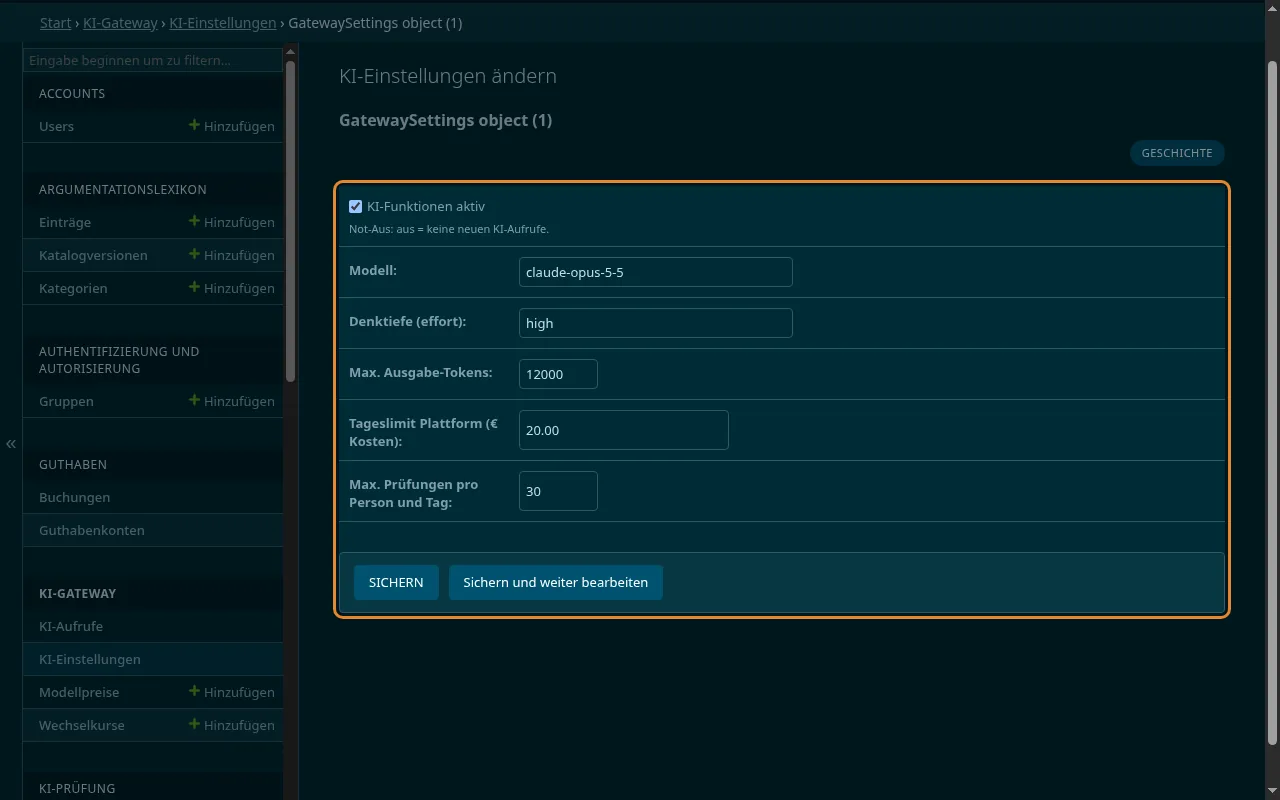Click the sidebar vertical scrollbar

tap(290, 221)
